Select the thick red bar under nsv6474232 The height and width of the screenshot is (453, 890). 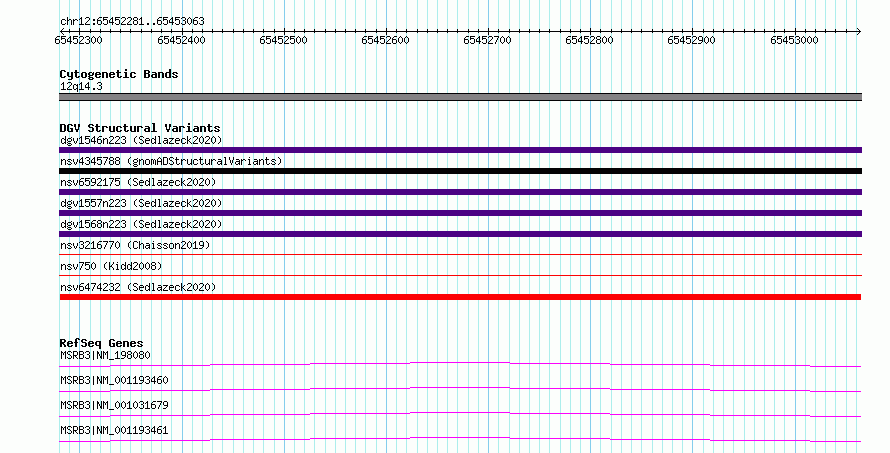[x=460, y=297]
